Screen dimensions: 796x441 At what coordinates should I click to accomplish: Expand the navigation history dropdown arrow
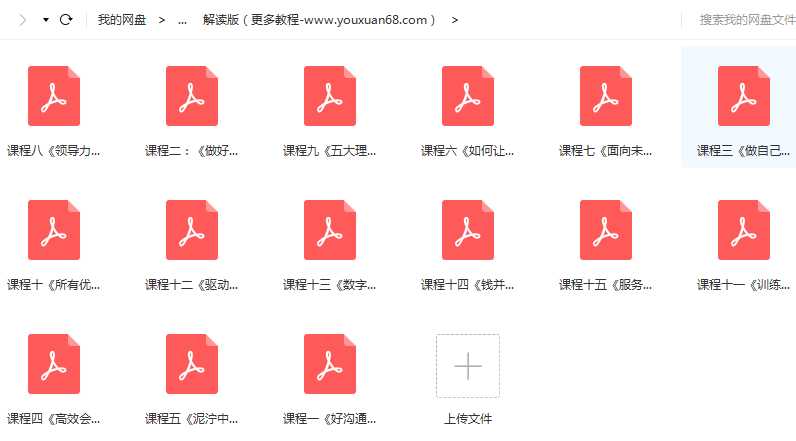tap(46, 20)
